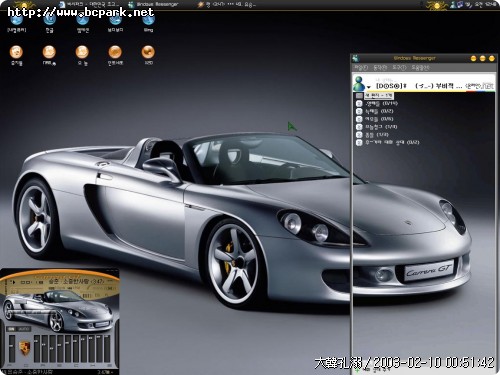500x375 pixels.
Task: Click the car artwork in the music player
Action: coord(57,310)
